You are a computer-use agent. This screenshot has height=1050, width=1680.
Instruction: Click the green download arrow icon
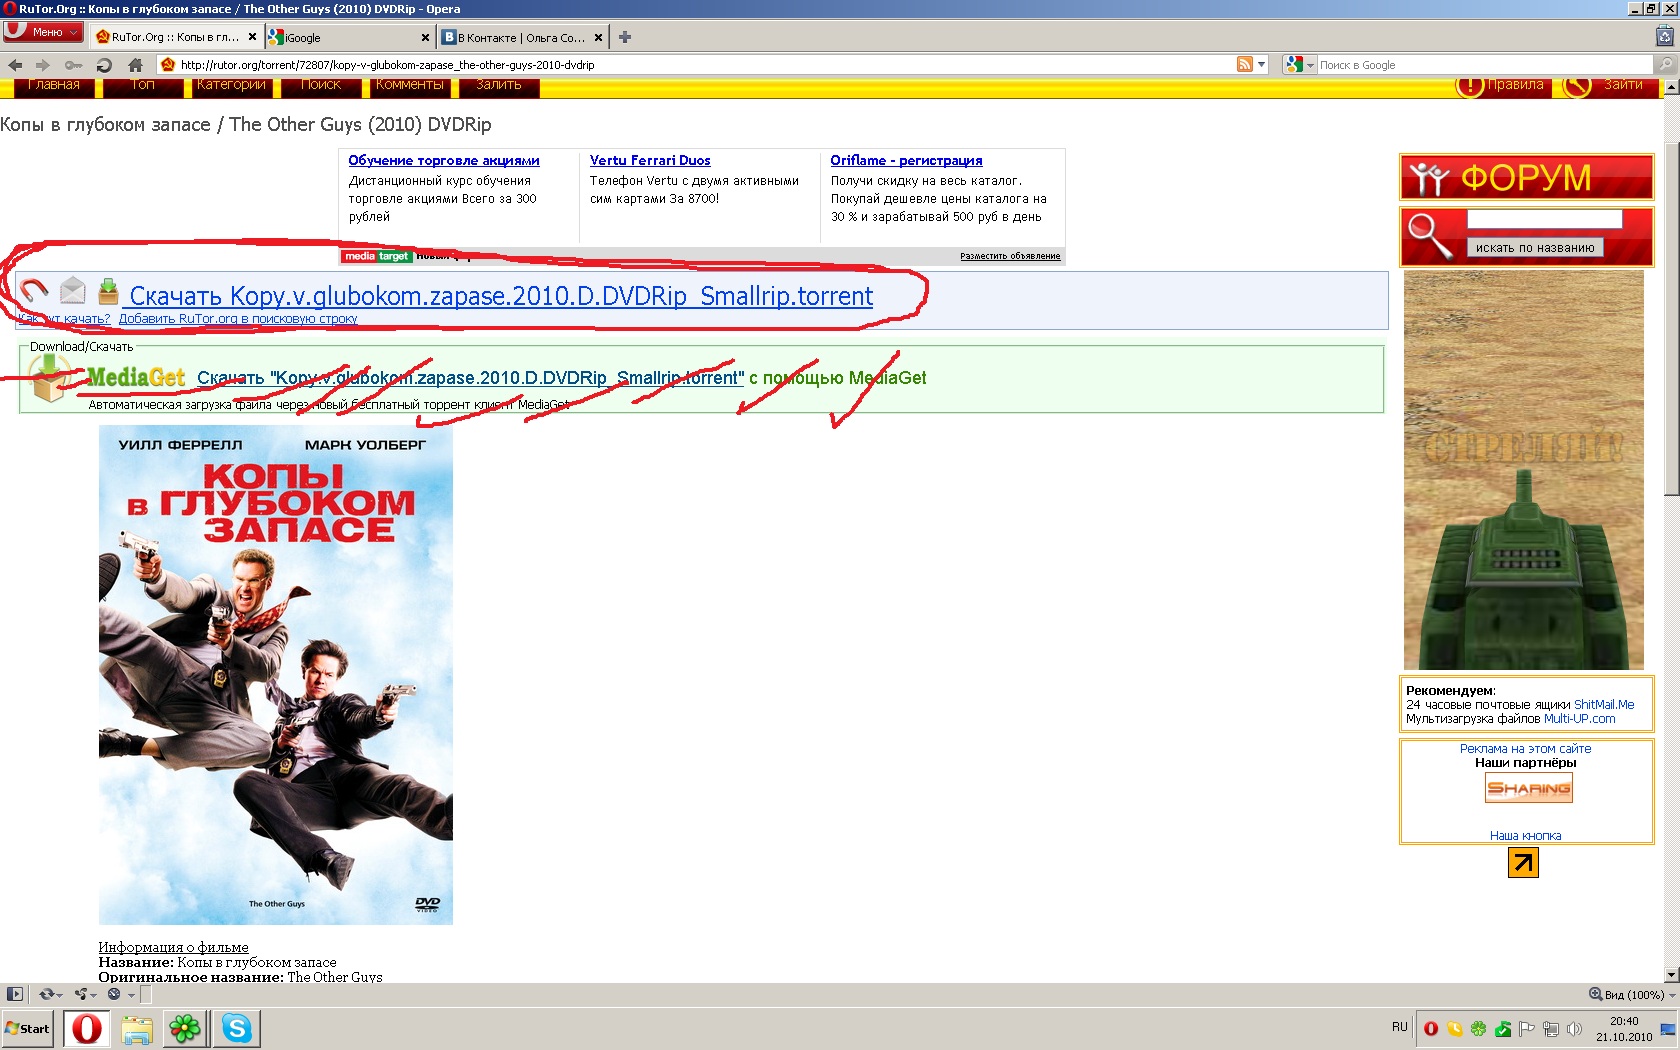click(x=108, y=291)
